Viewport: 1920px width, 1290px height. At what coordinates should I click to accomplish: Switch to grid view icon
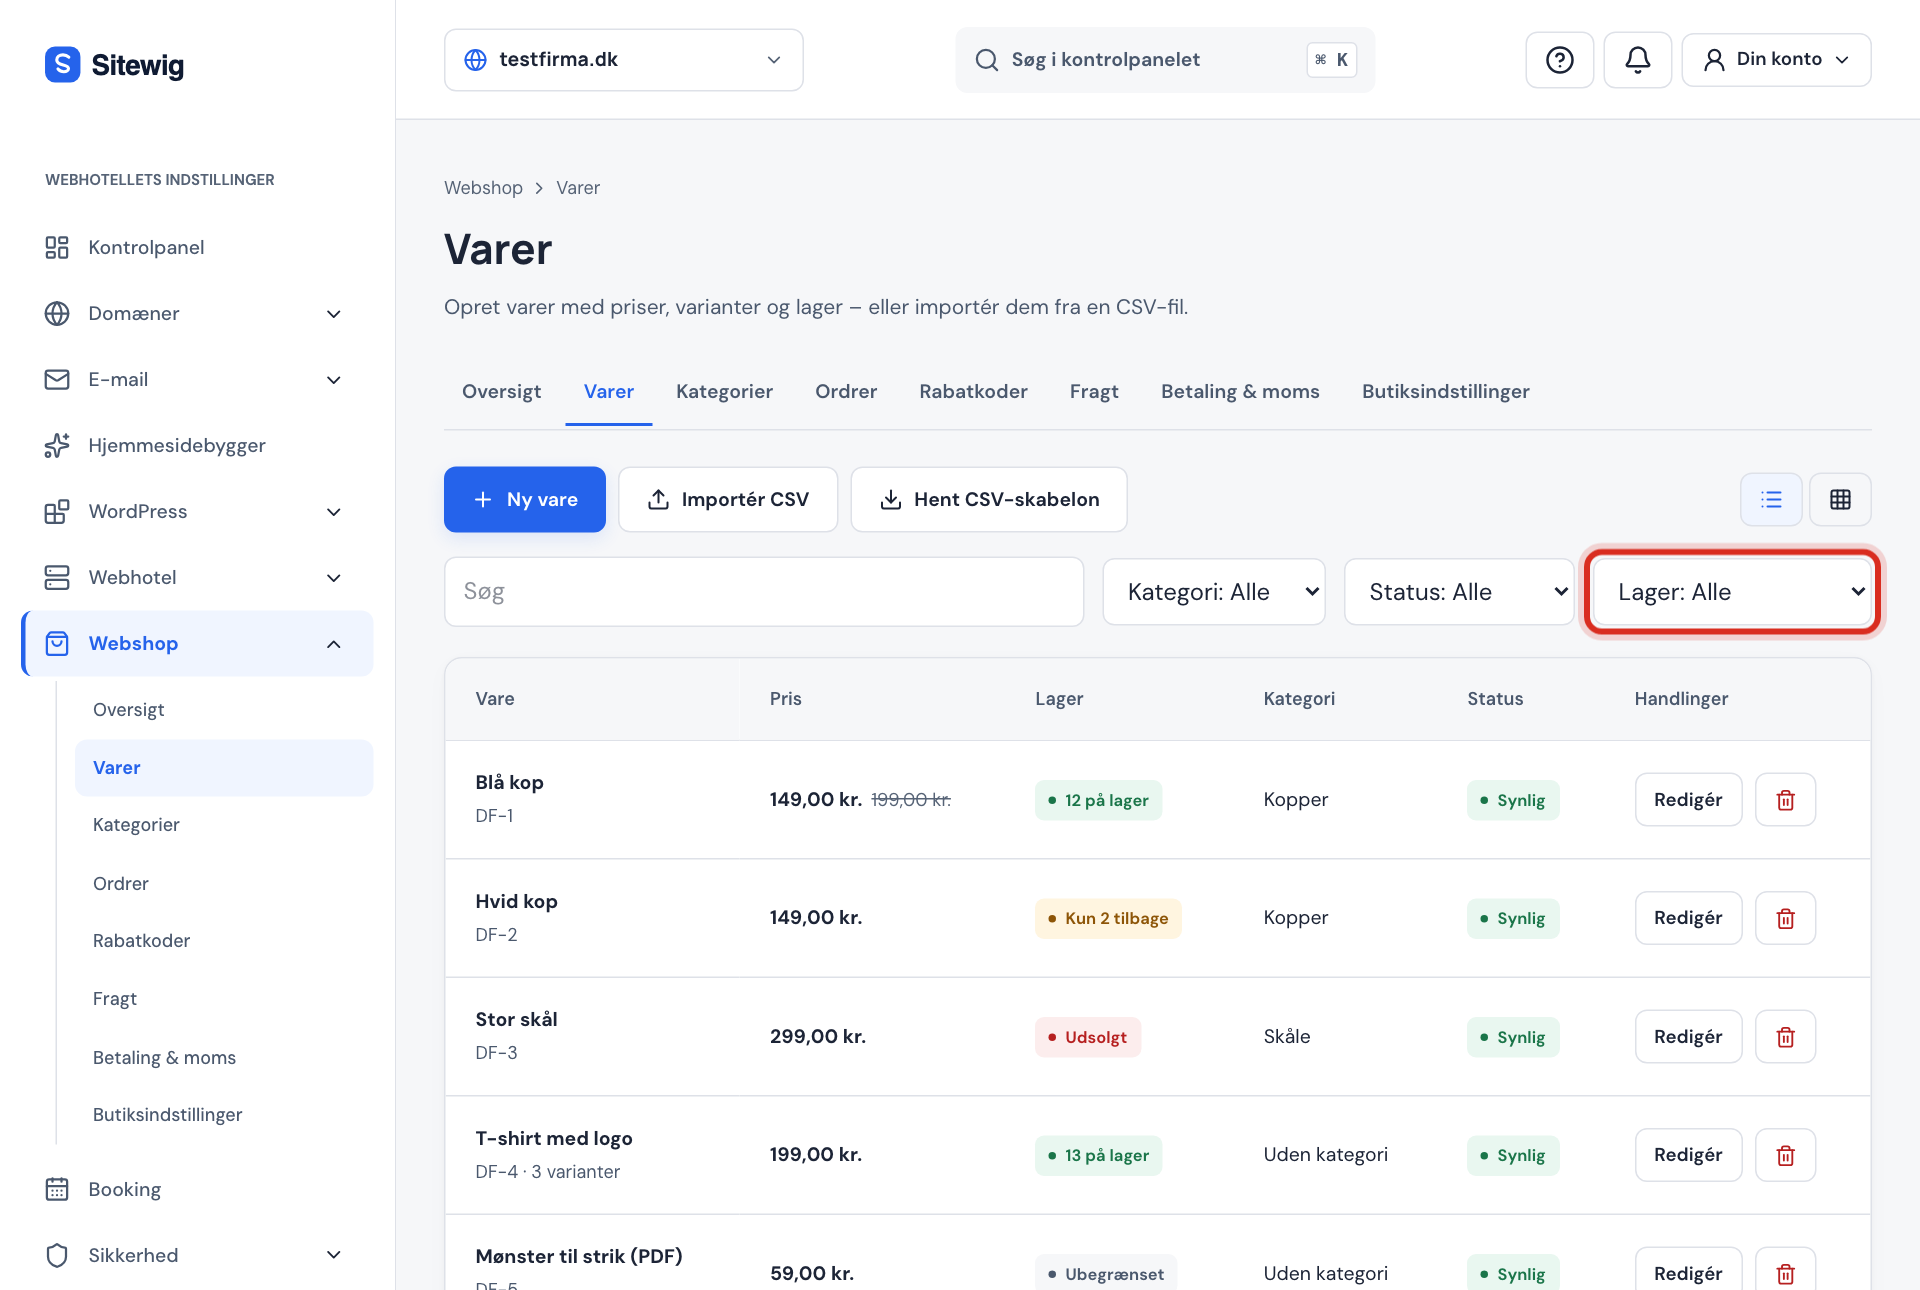pyautogui.click(x=1840, y=499)
